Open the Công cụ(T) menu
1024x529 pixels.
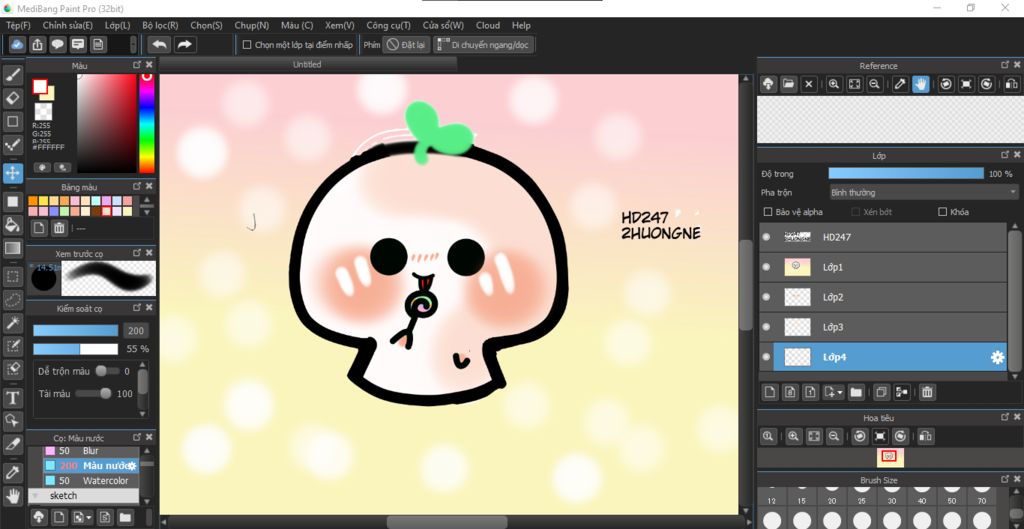click(389, 25)
